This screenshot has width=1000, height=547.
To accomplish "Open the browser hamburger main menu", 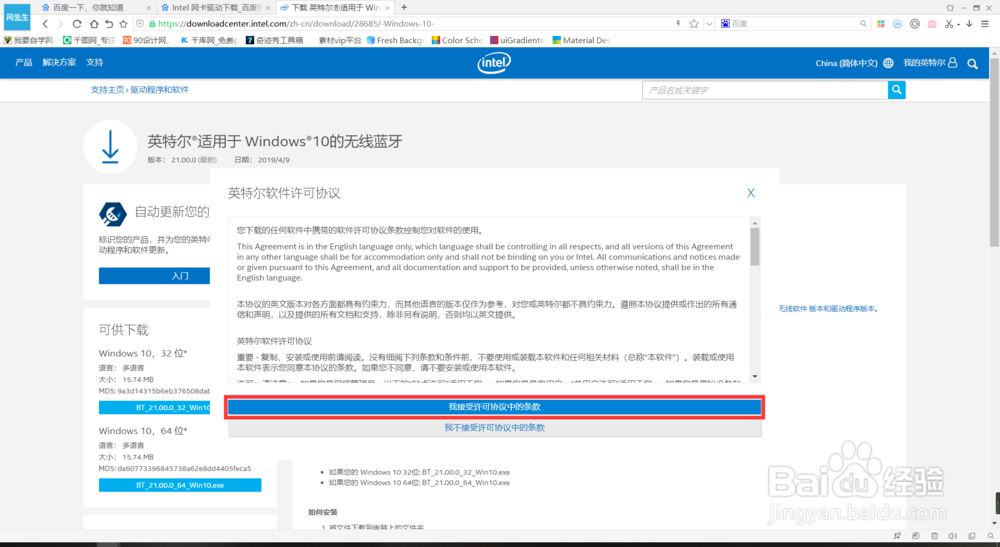I will pyautogui.click(x=985, y=24).
